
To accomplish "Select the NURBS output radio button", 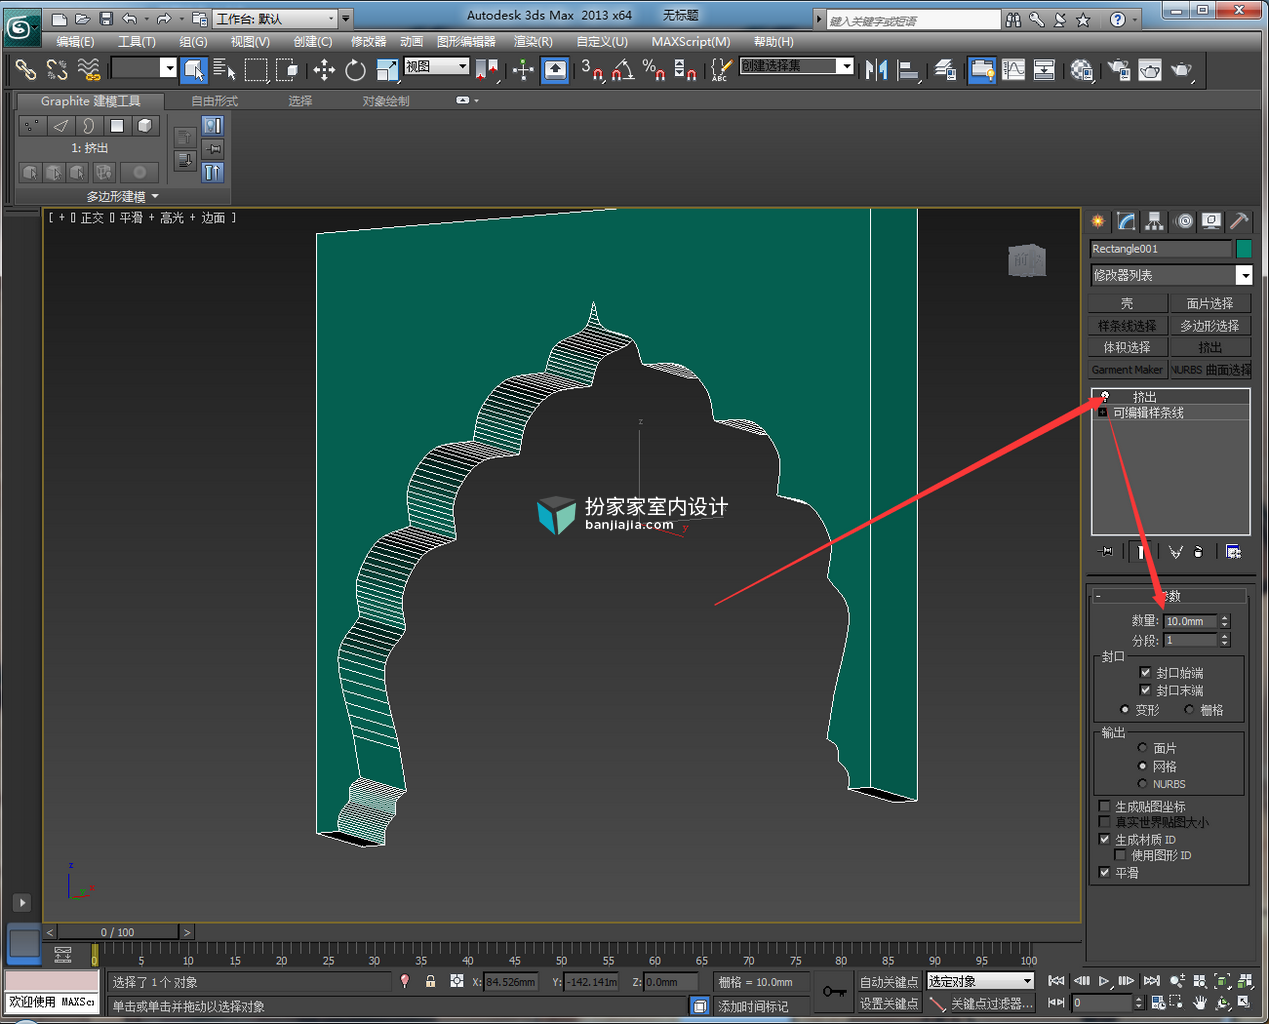I will pos(1142,783).
